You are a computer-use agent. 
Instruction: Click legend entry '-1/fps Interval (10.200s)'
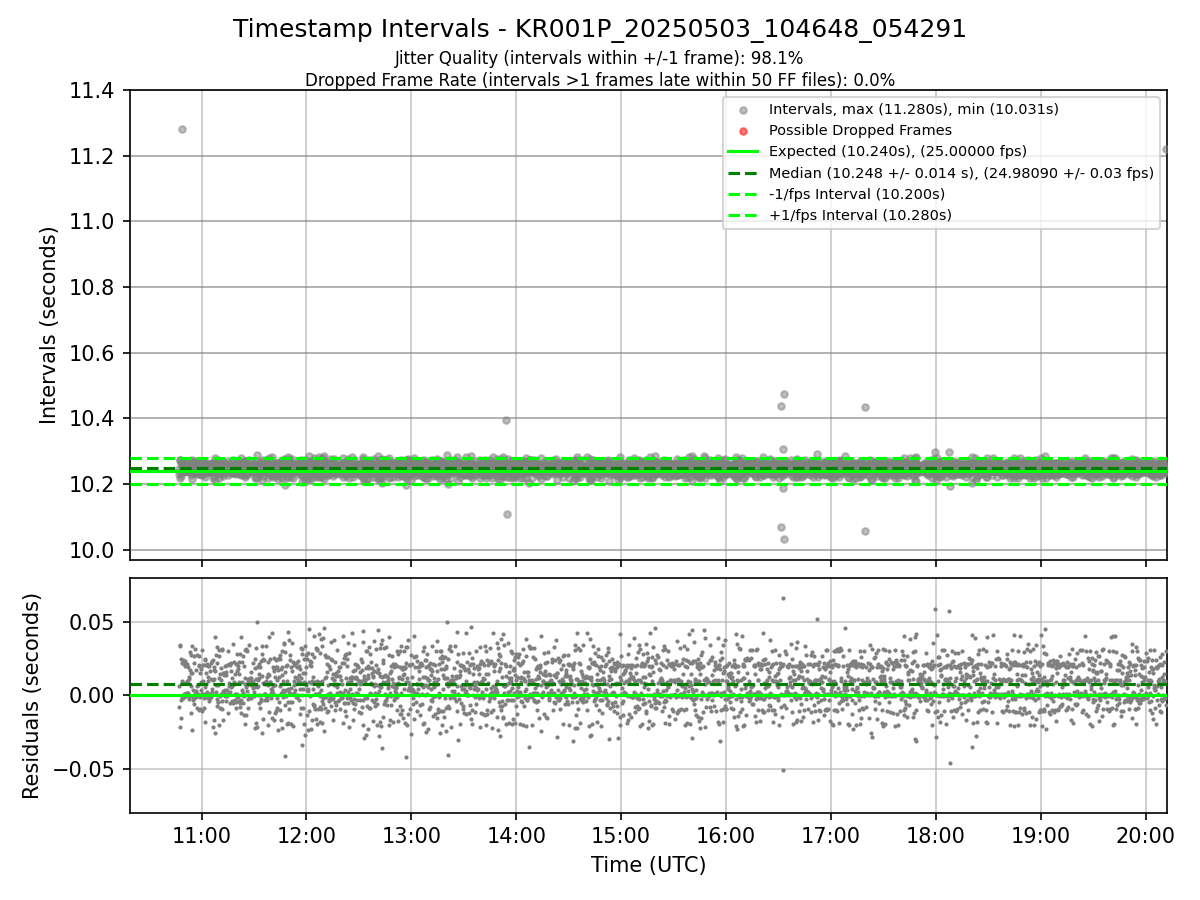(856, 194)
